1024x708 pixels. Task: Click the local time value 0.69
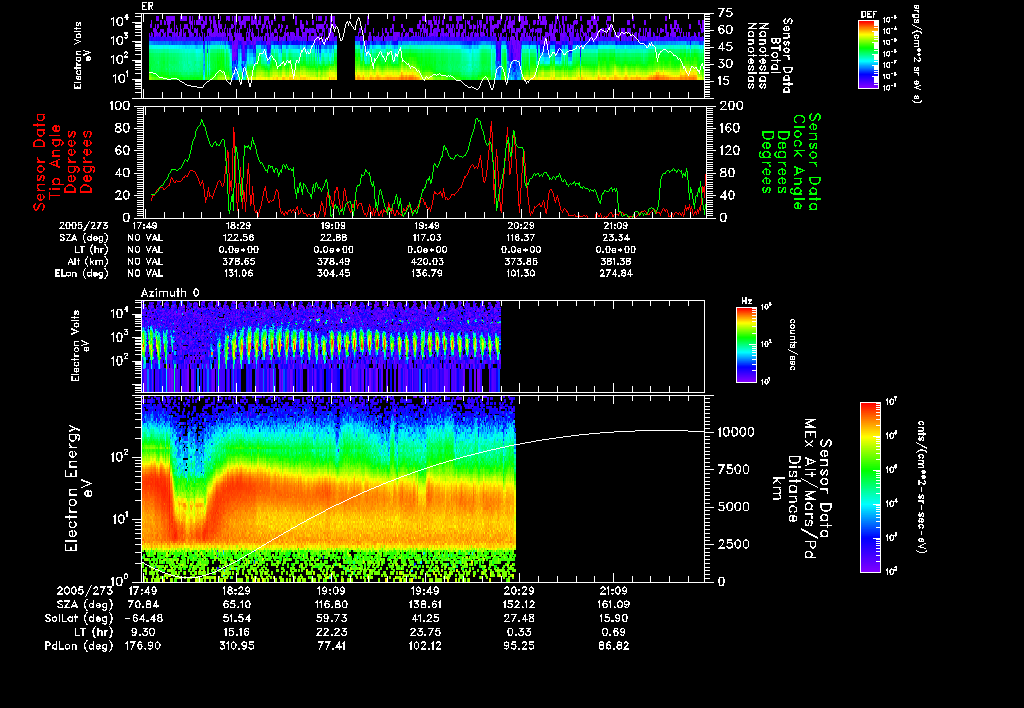tap(613, 632)
